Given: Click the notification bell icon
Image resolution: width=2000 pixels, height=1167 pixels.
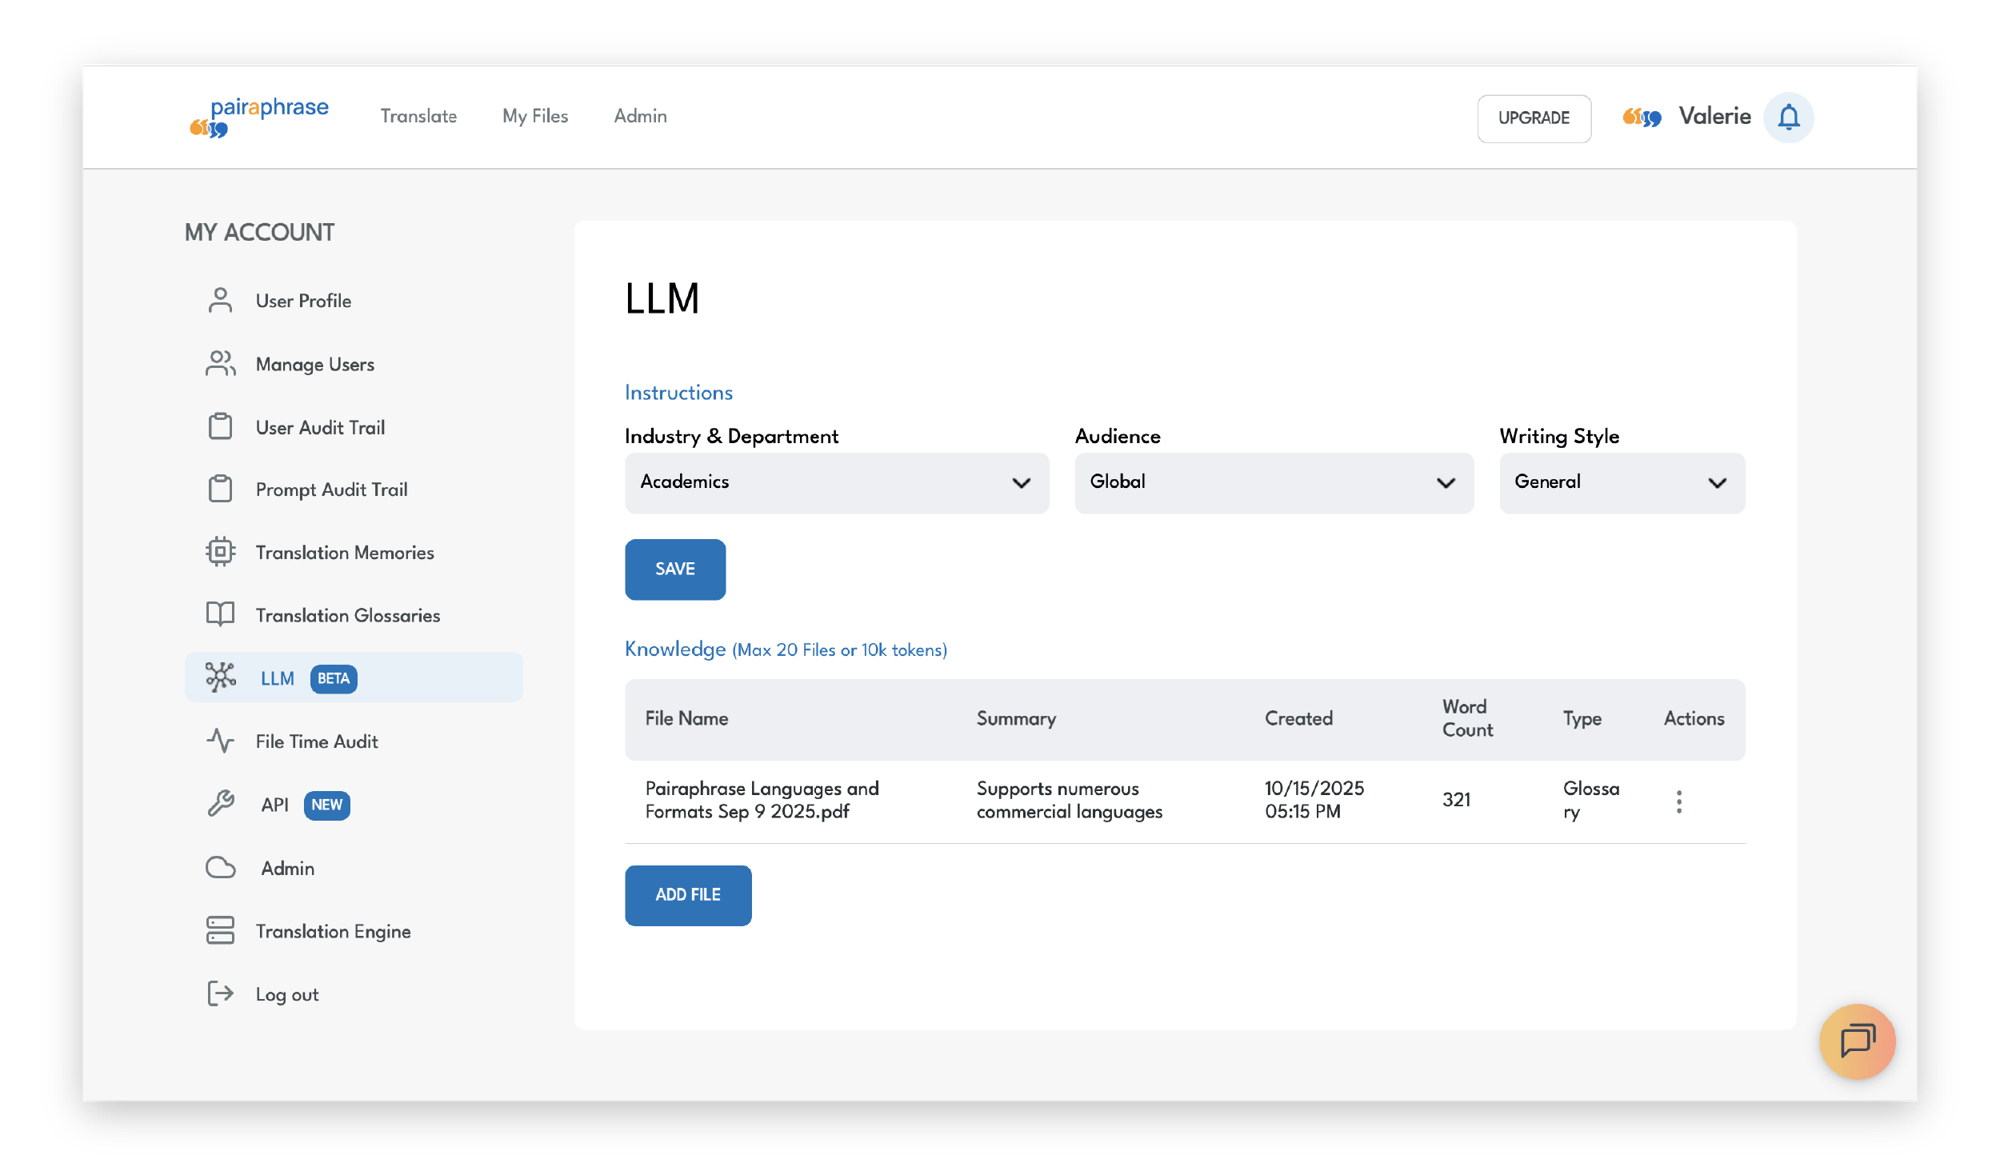Looking at the screenshot, I should (1788, 117).
